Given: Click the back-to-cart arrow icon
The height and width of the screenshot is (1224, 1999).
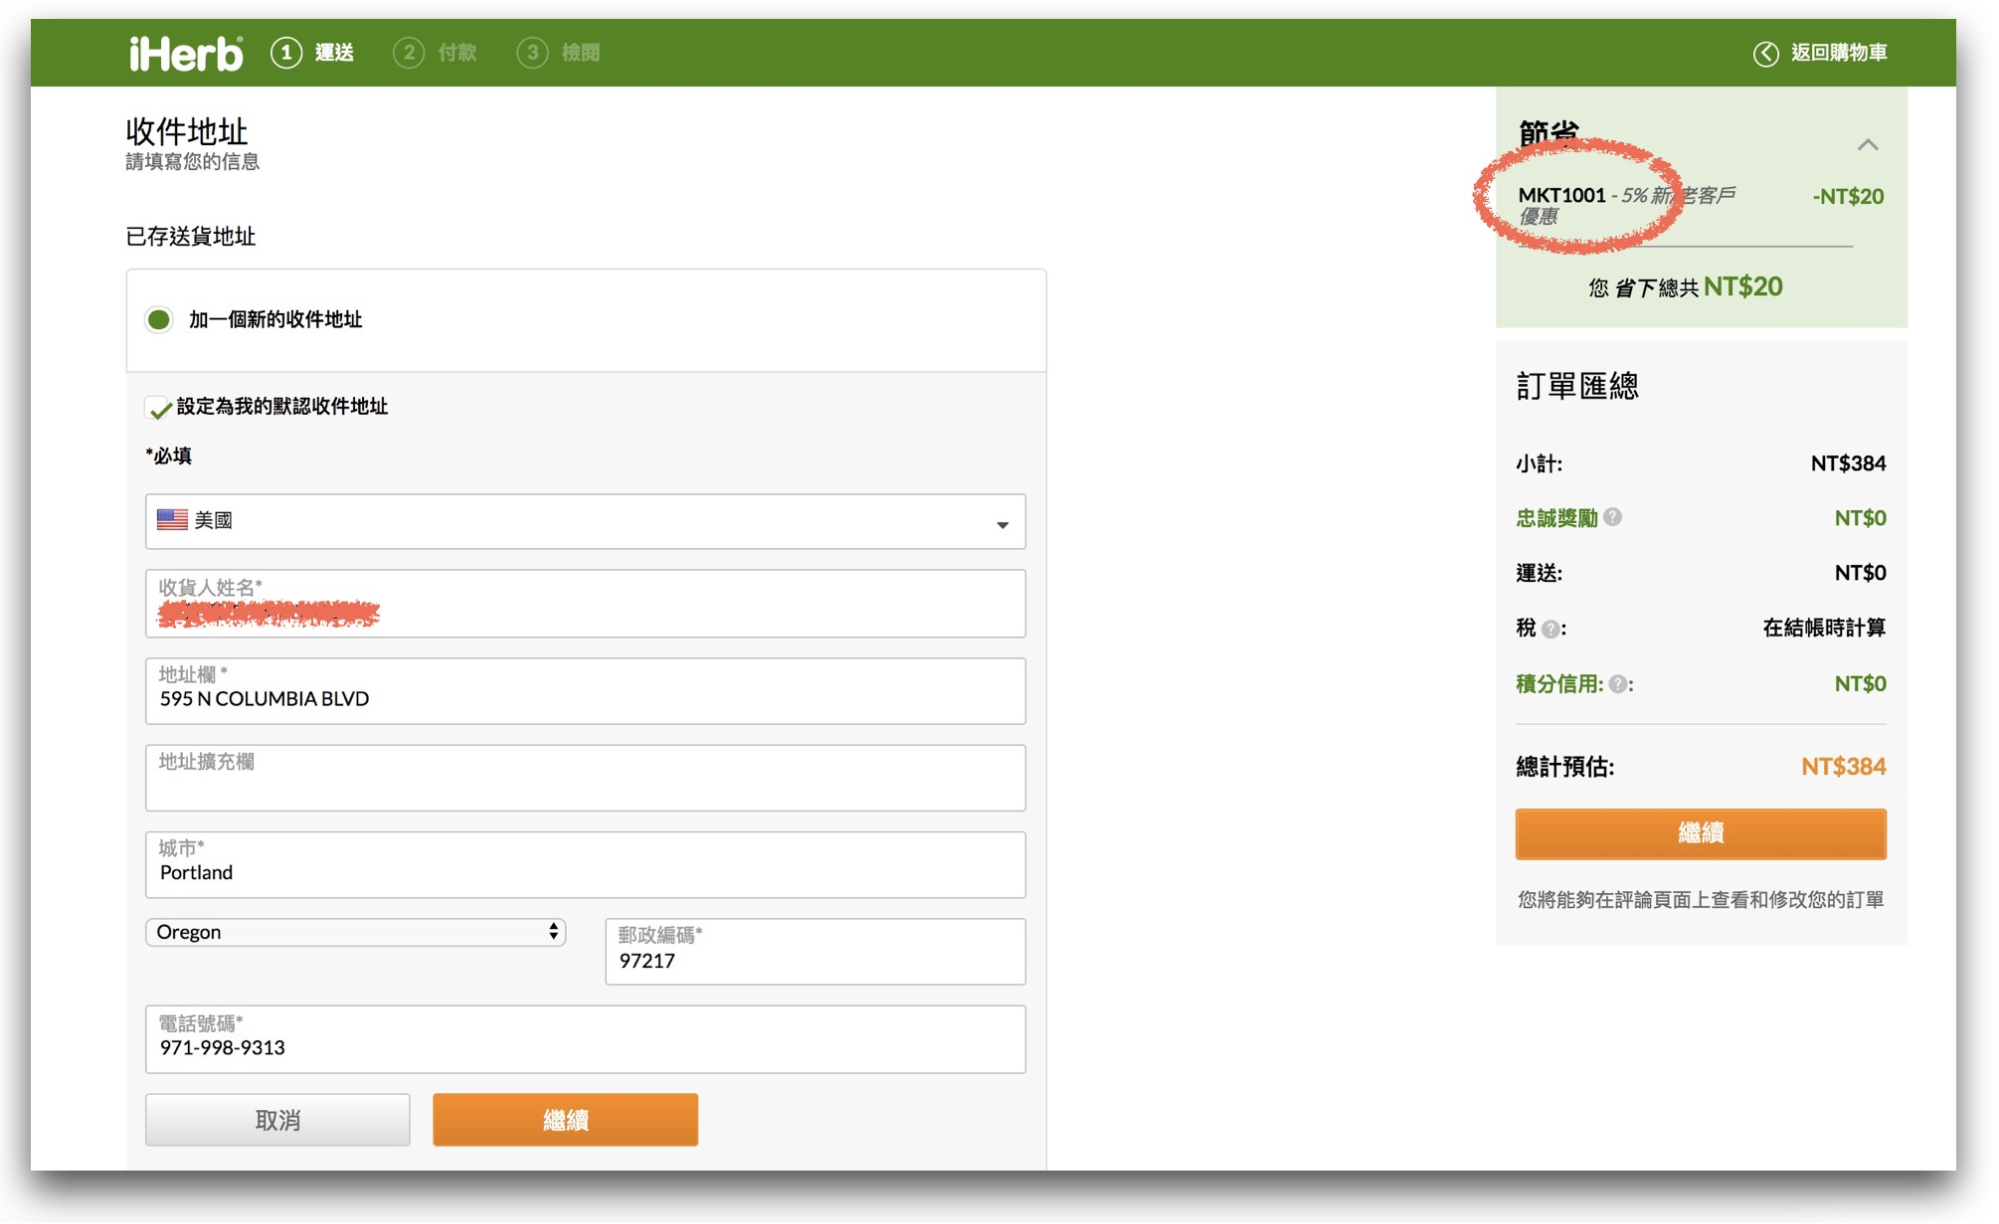Looking at the screenshot, I should [x=1765, y=53].
